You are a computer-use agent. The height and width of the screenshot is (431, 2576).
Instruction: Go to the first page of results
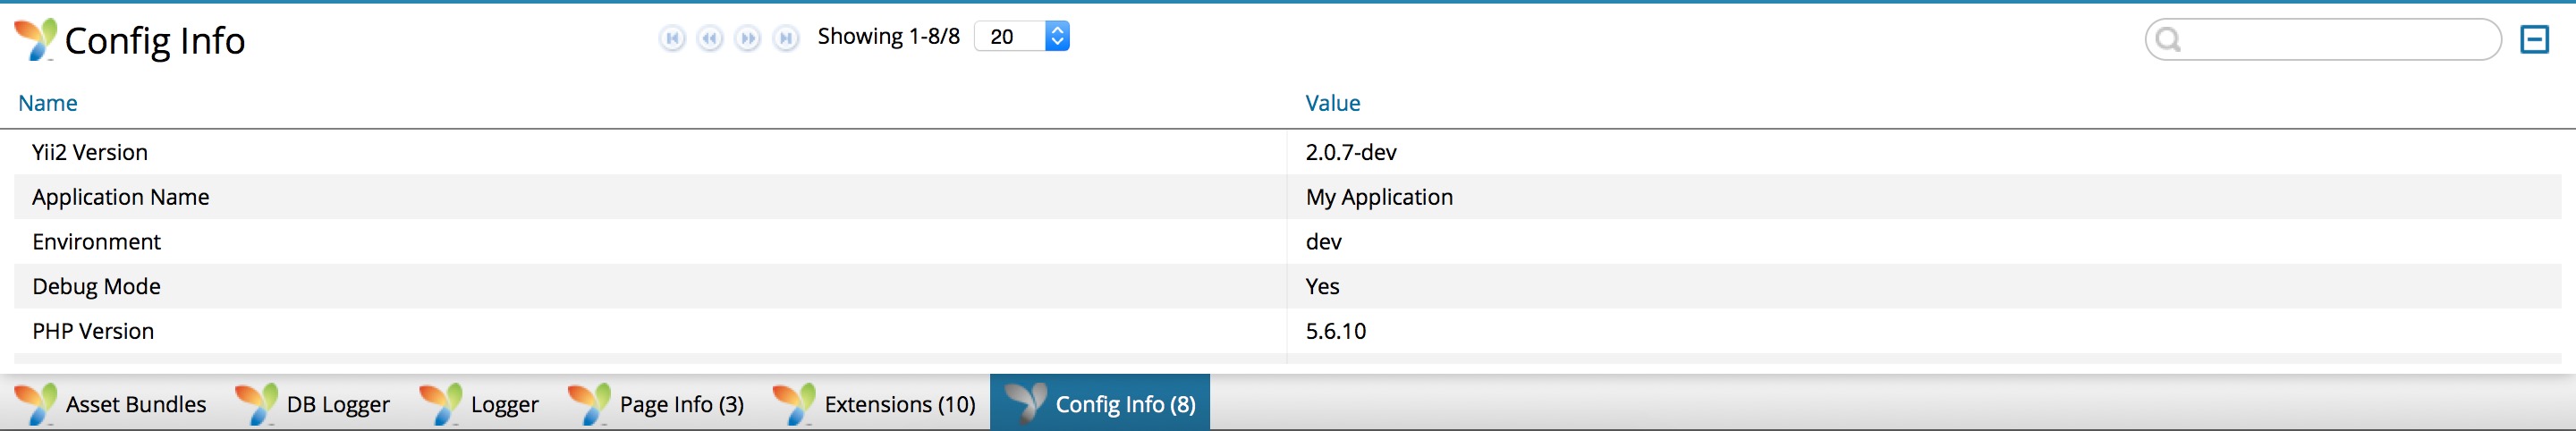pyautogui.click(x=672, y=38)
